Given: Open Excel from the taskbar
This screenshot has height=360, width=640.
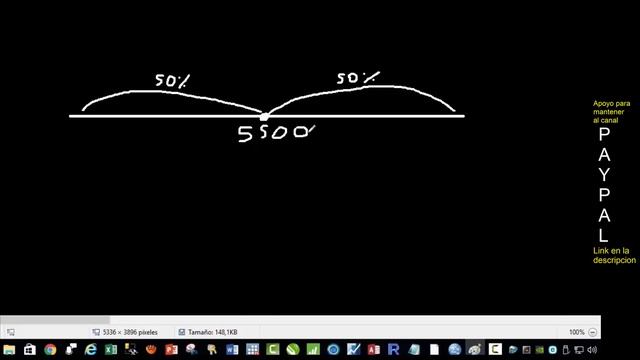Looking at the screenshot, I should [111, 350].
